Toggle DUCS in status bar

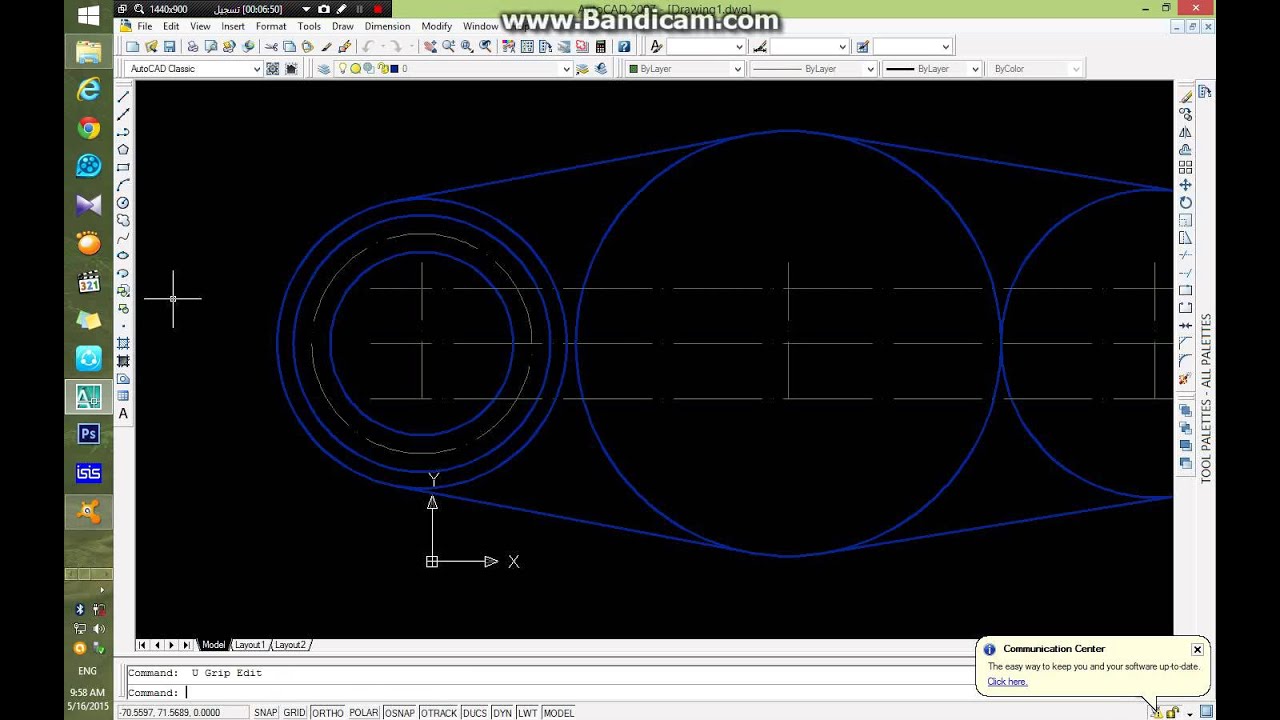(474, 713)
